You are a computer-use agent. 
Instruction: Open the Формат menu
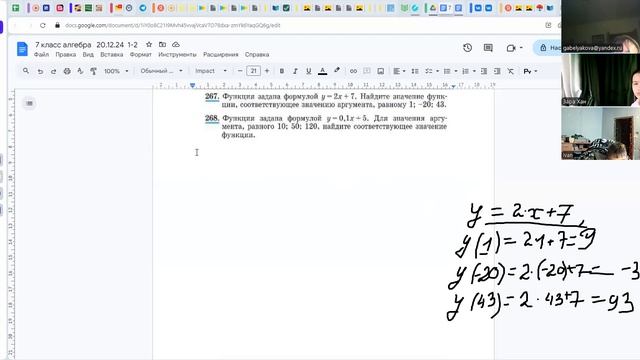(x=140, y=54)
